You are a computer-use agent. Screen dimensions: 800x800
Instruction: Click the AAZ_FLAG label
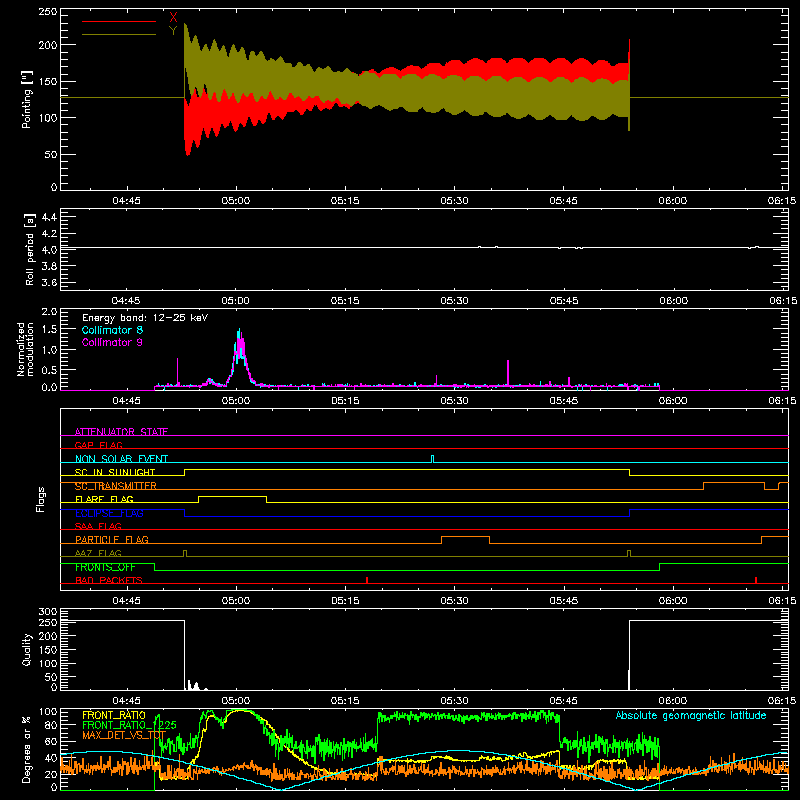98,553
